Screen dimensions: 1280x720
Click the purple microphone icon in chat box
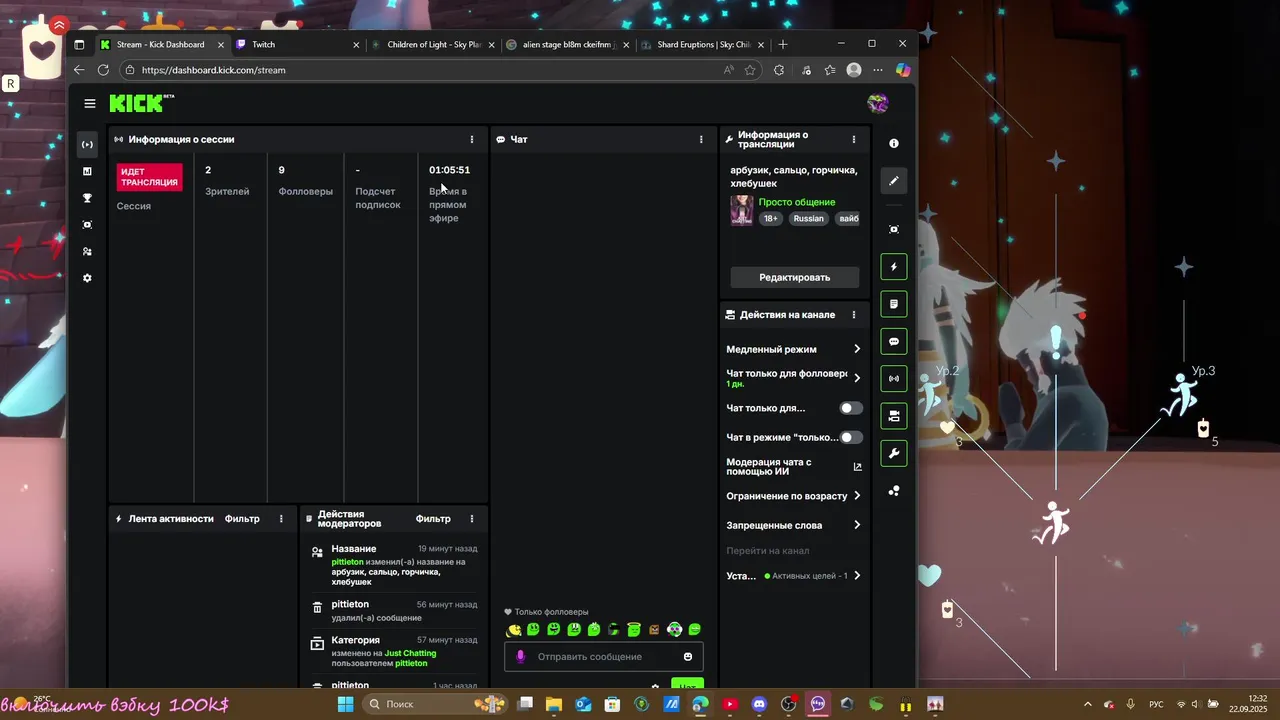520,657
